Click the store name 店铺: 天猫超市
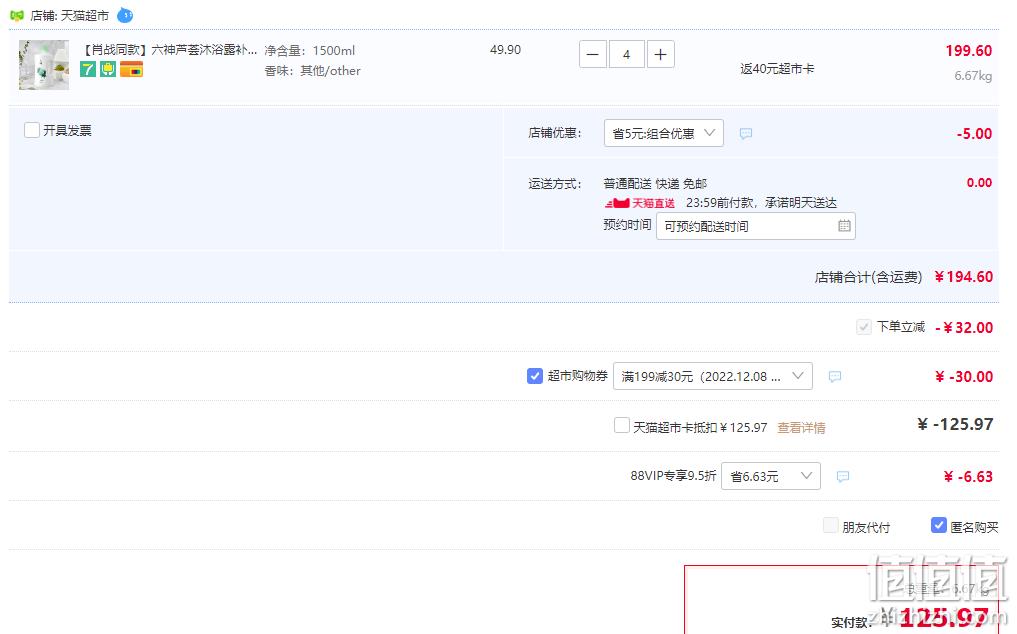 pyautogui.click(x=69, y=15)
